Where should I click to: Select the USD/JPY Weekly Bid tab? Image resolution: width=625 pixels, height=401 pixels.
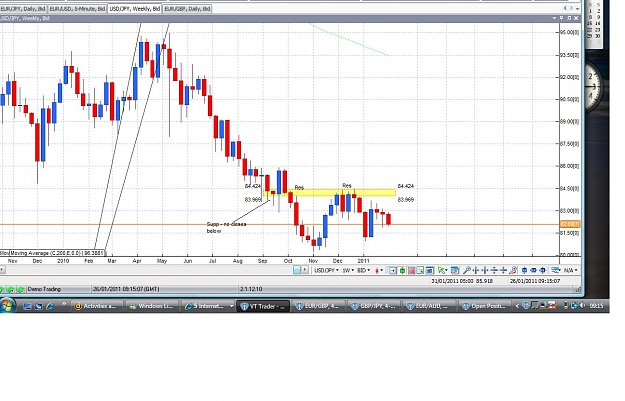click(x=135, y=9)
